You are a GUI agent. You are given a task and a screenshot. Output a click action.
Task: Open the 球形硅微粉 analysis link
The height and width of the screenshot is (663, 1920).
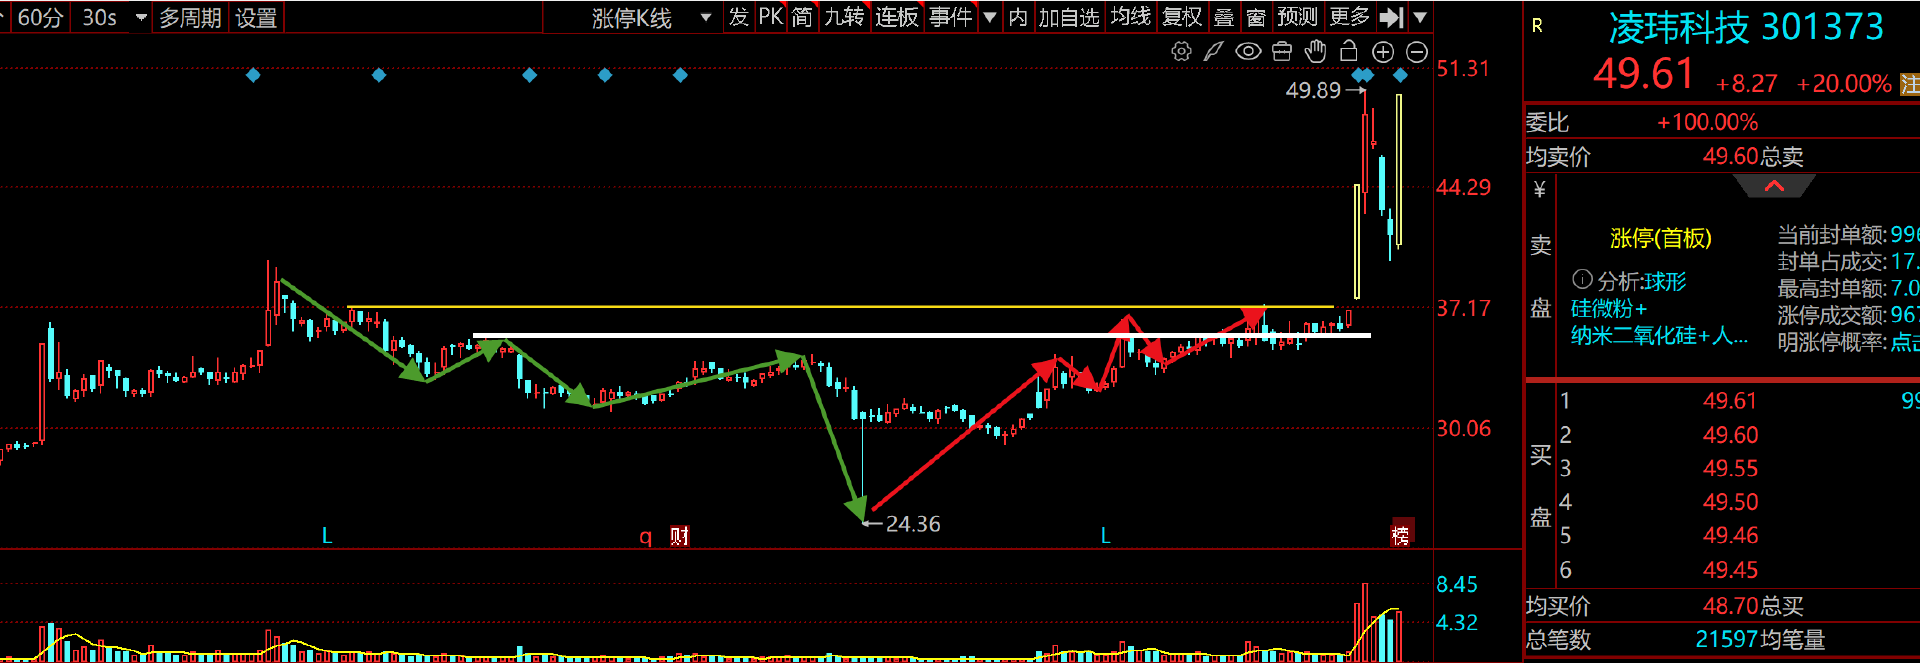1641,282
